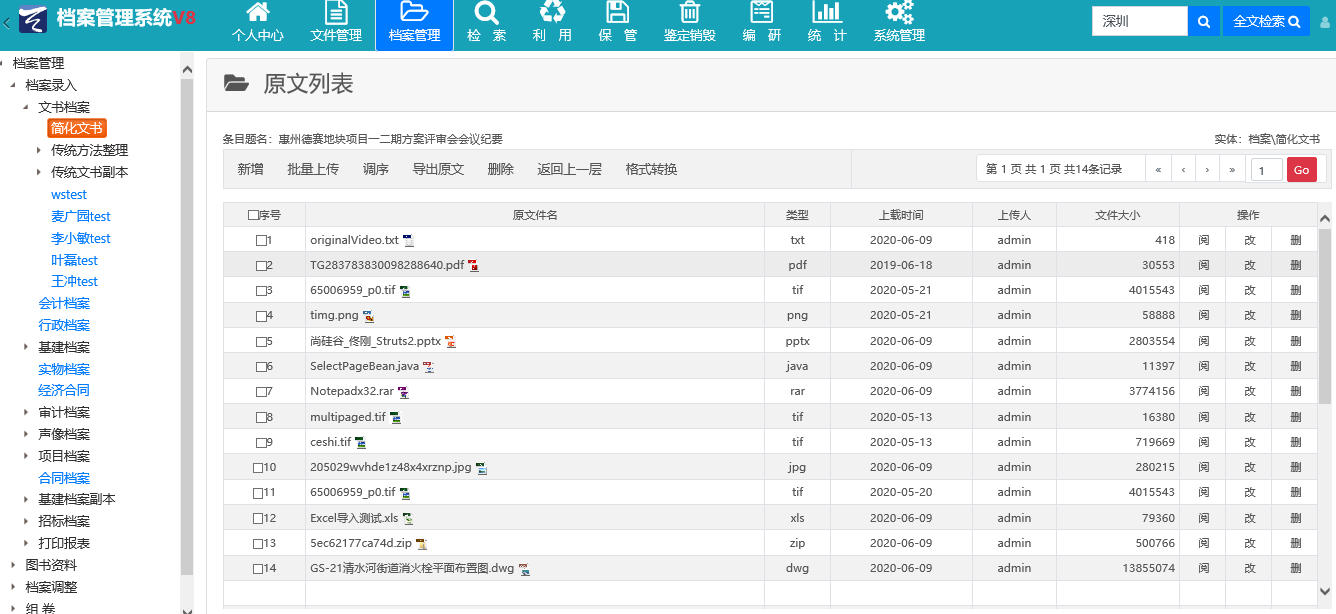Toggle the select-all checkbox in 序号 header
The height and width of the screenshot is (614, 1336).
click(x=253, y=215)
